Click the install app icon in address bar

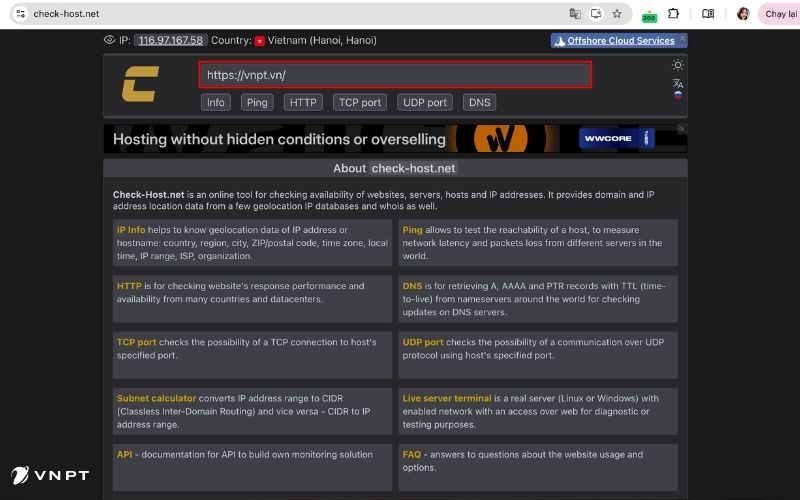[x=596, y=14]
